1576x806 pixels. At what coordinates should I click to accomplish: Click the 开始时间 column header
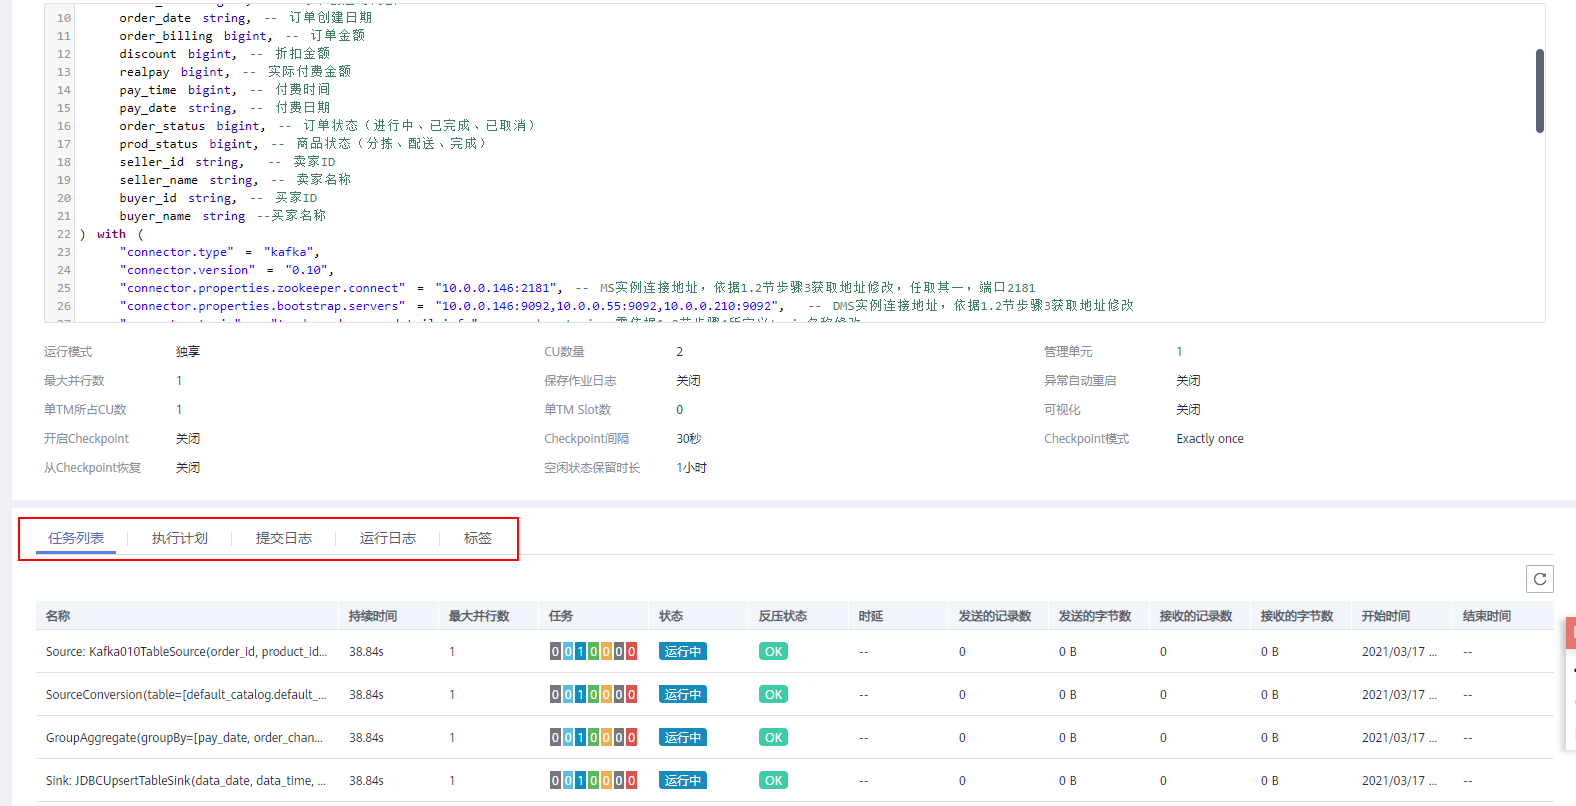[x=1386, y=616]
